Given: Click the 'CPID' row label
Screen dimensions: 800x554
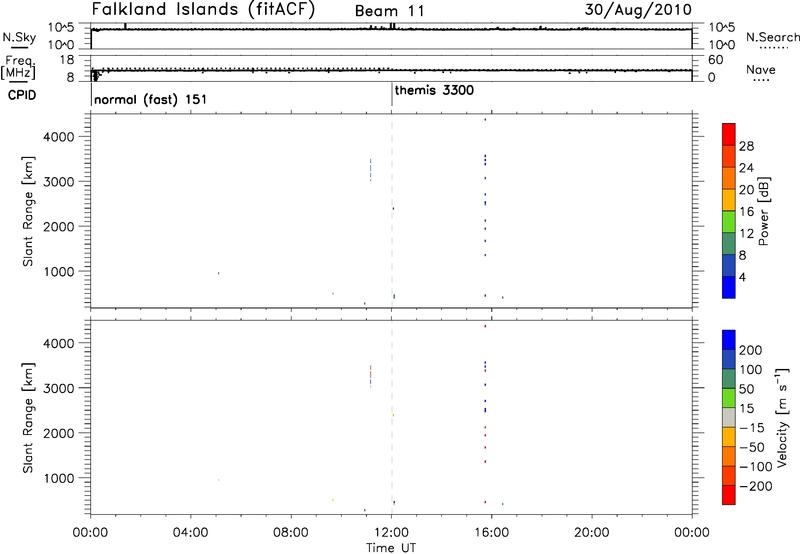Looking at the screenshot, I should pos(22,95).
